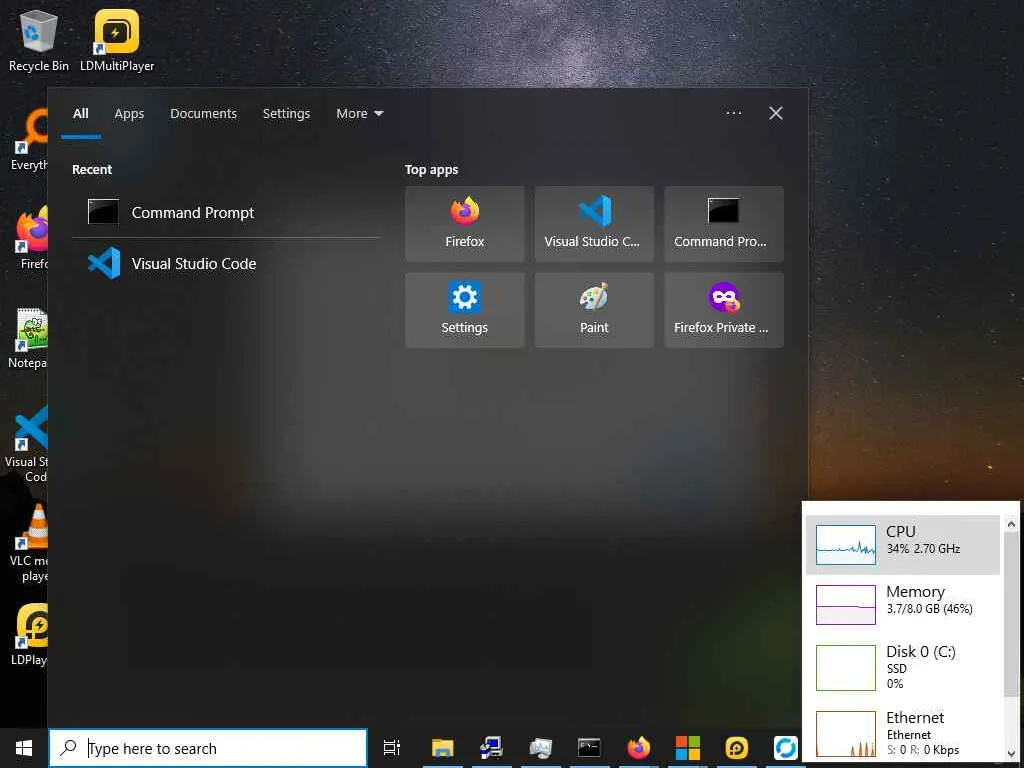Select the Firefox desktop shortcut
Screen dimensions: 1024x768
[31, 238]
